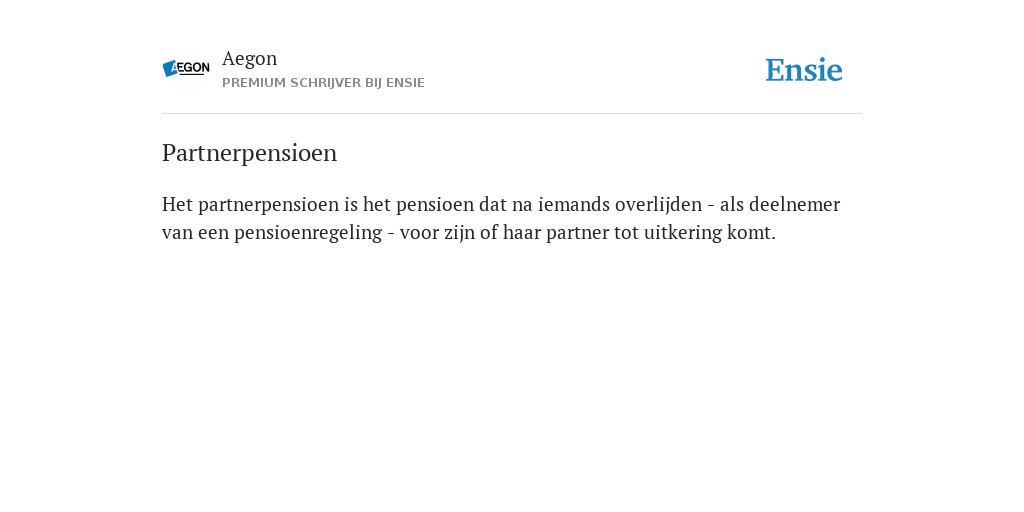
Task: Click the partnerpensioen definition paragraph
Action: click(x=501, y=218)
